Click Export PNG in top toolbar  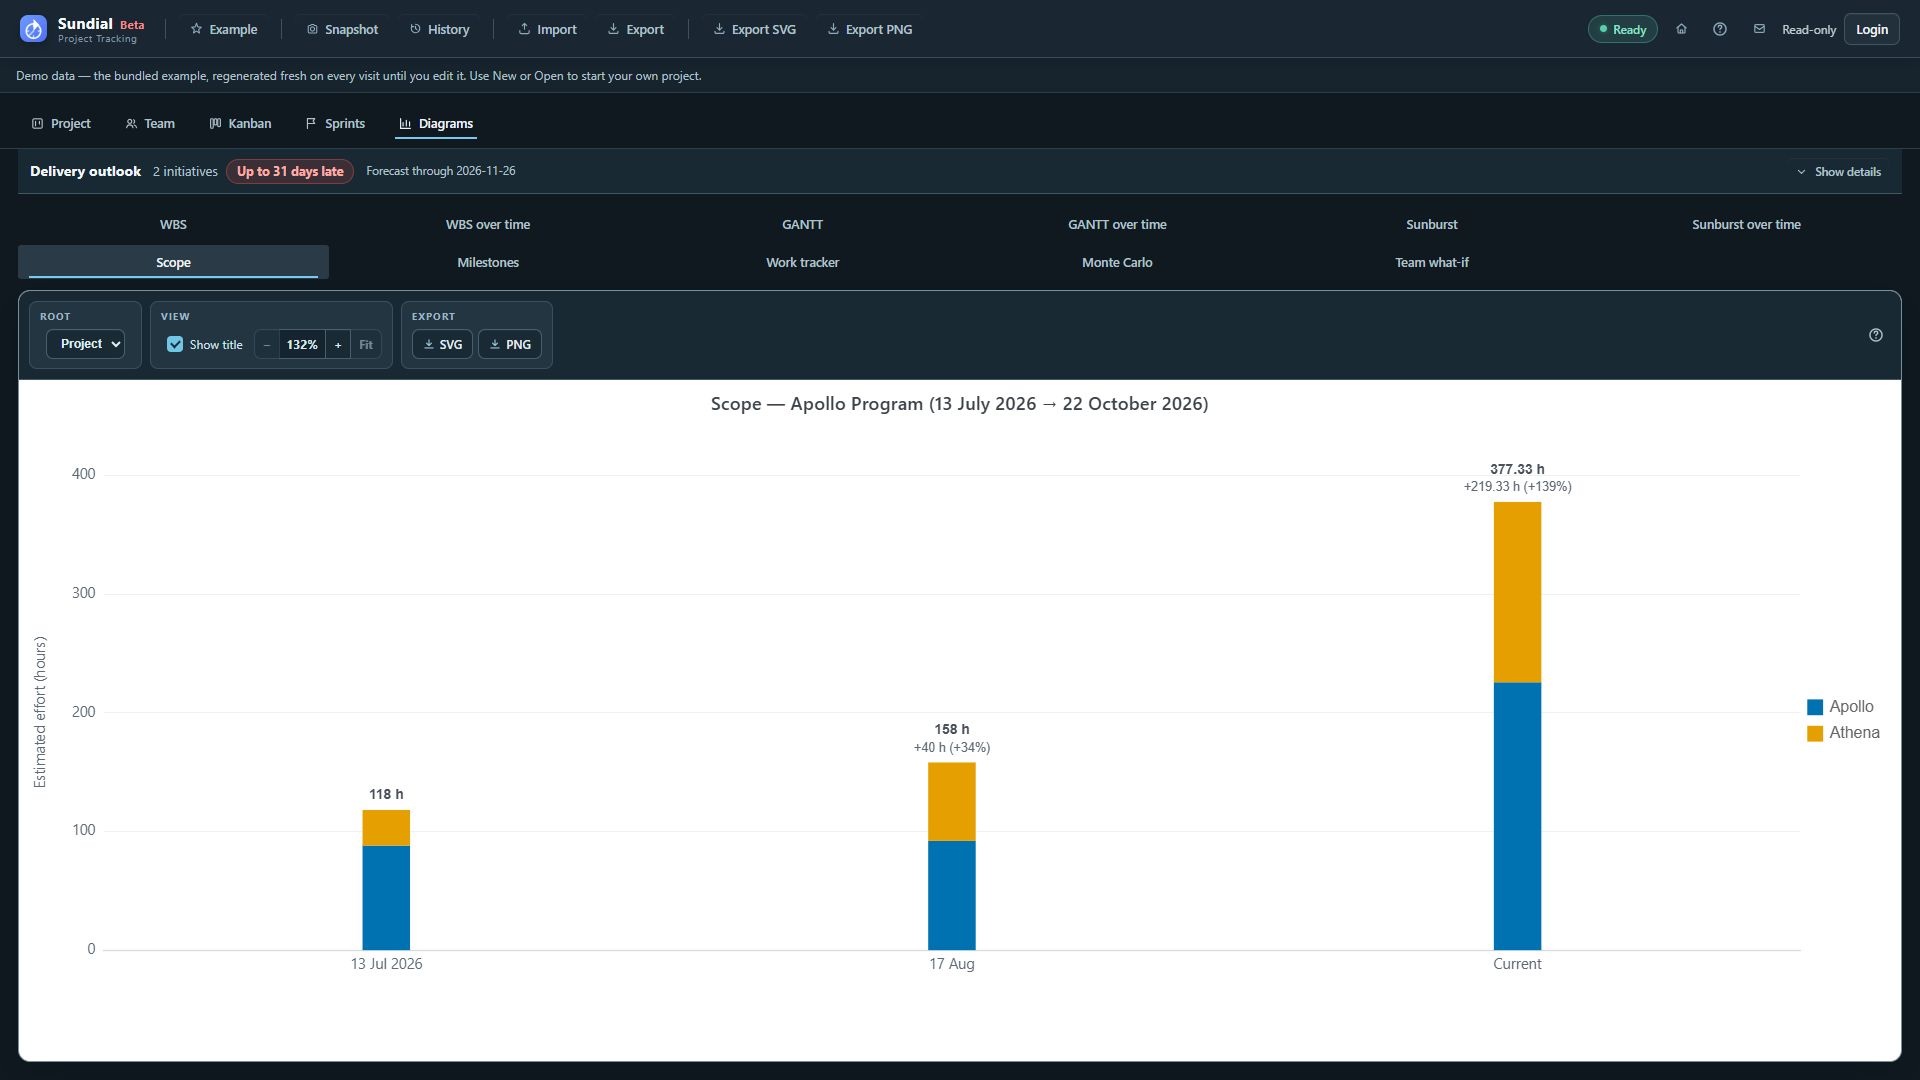click(869, 29)
